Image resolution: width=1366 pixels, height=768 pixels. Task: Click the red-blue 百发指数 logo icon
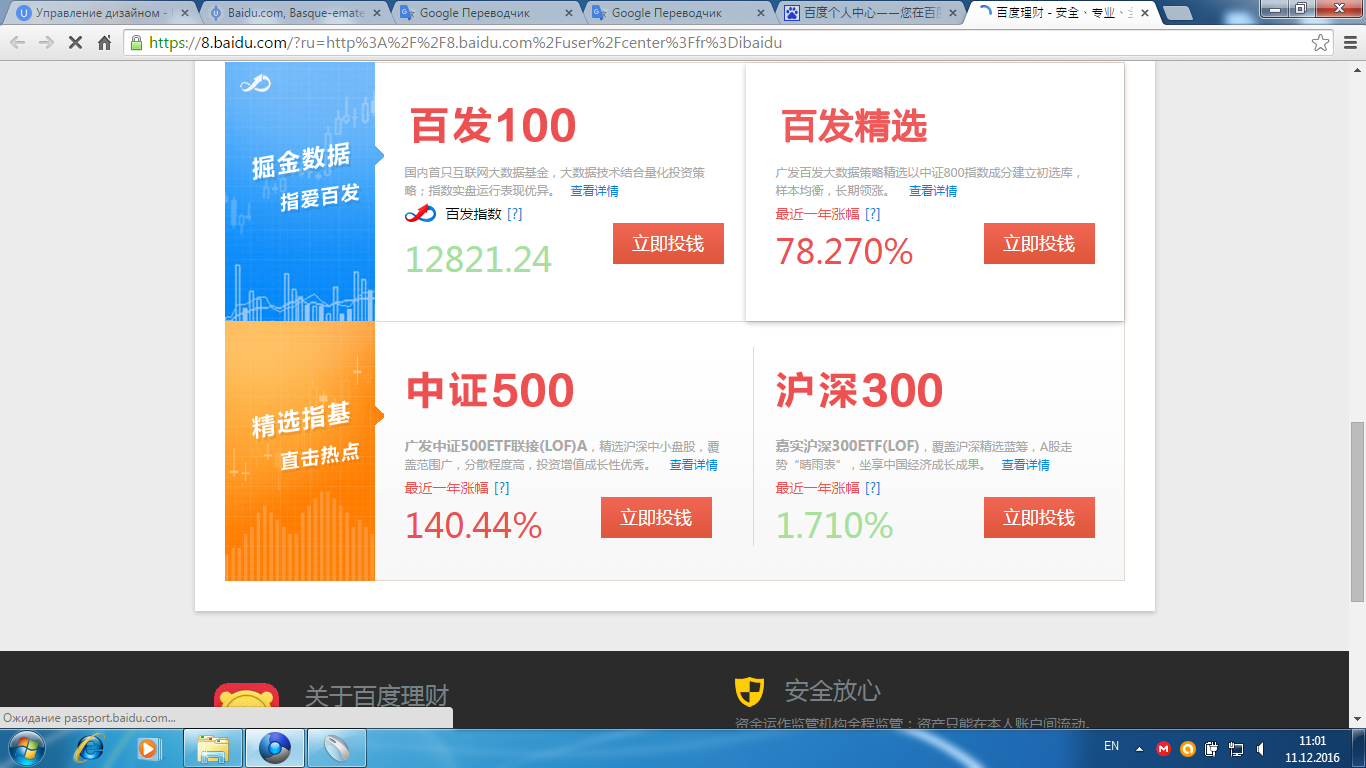pos(420,214)
